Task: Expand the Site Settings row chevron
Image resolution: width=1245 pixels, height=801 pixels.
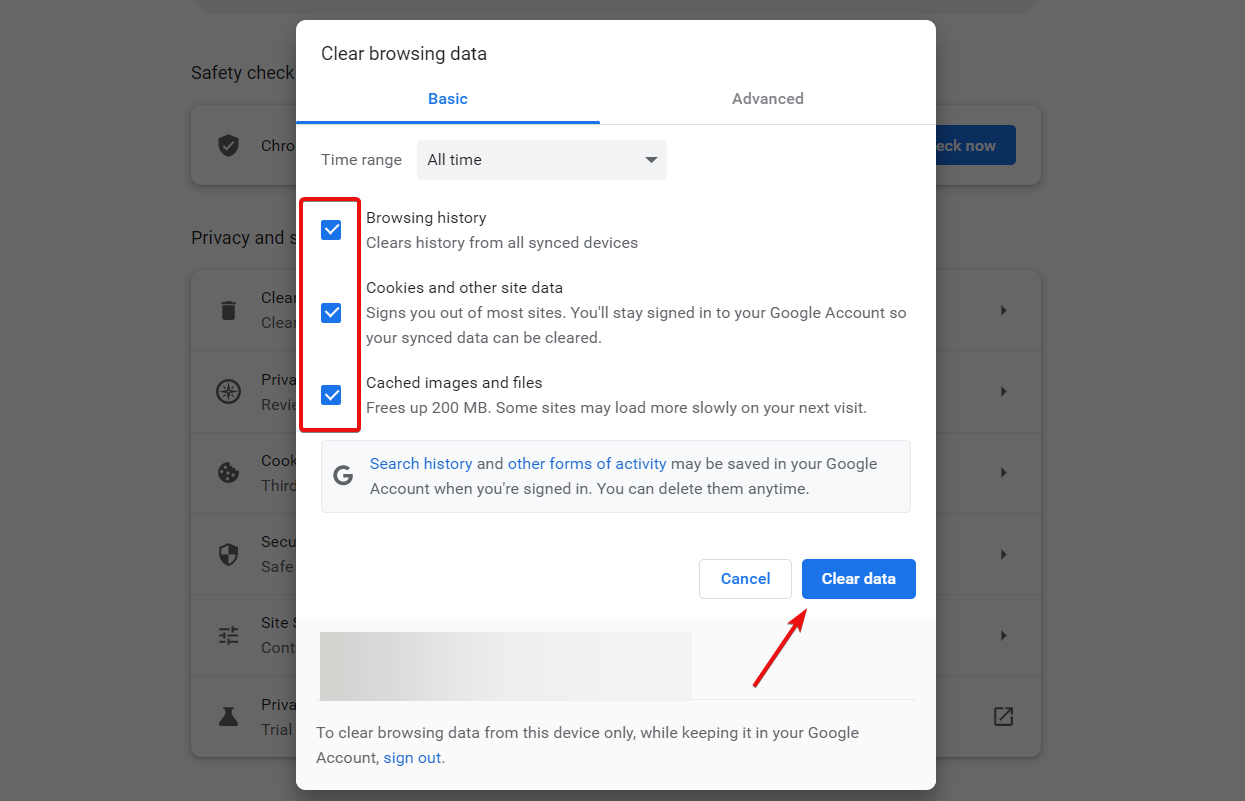Action: tap(1003, 635)
